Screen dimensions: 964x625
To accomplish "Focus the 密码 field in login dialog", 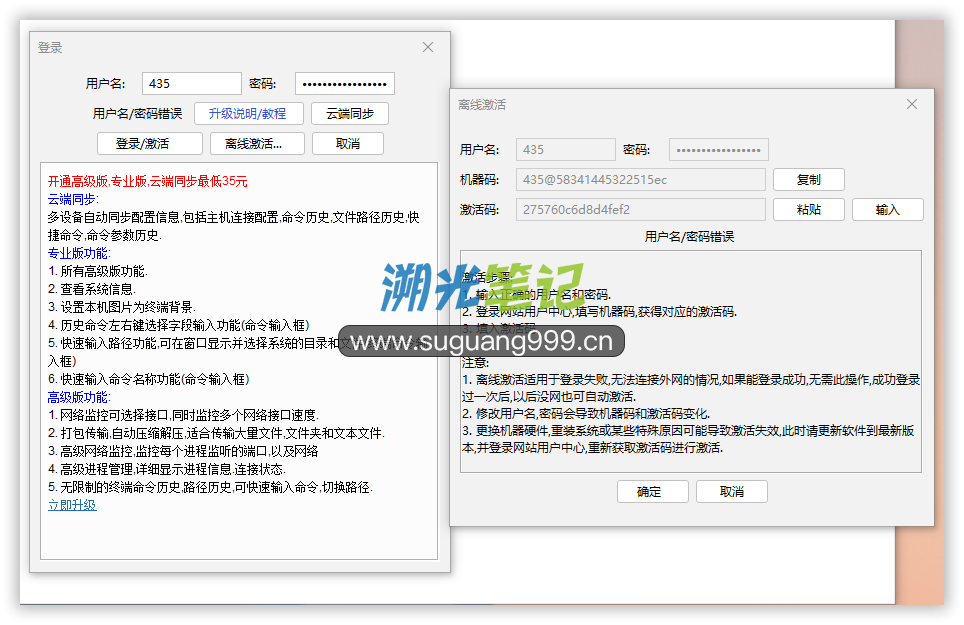I will click(x=344, y=84).
